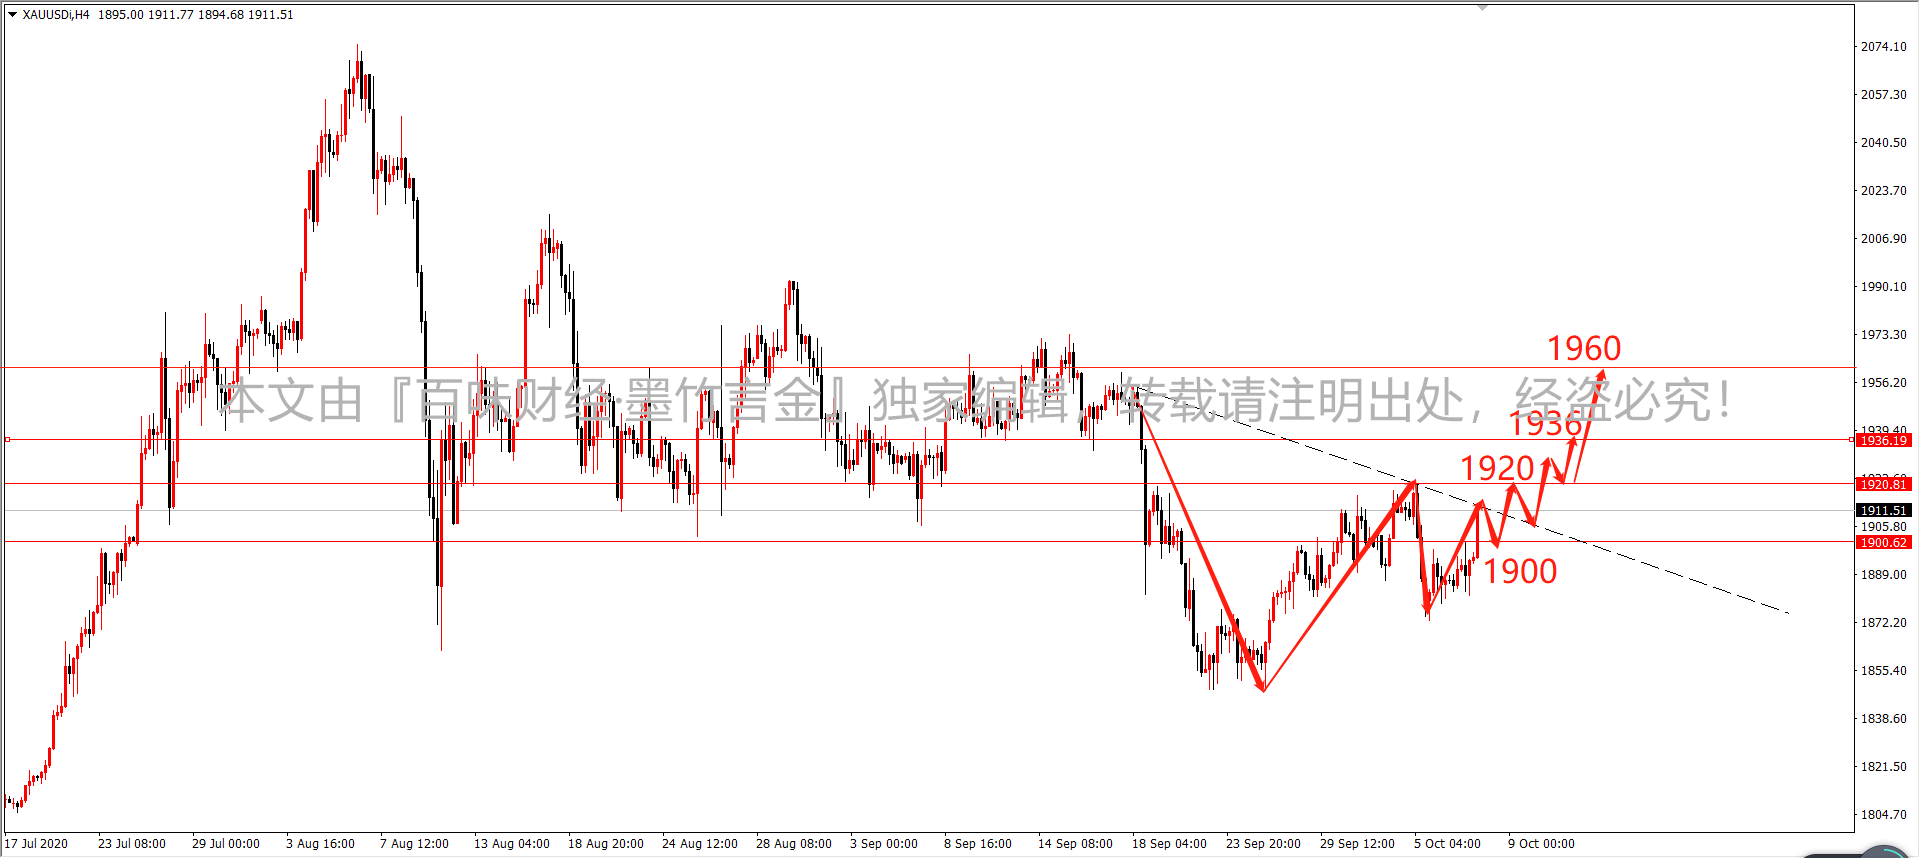Click the 23 Jul 08:00 time label

click(x=132, y=844)
